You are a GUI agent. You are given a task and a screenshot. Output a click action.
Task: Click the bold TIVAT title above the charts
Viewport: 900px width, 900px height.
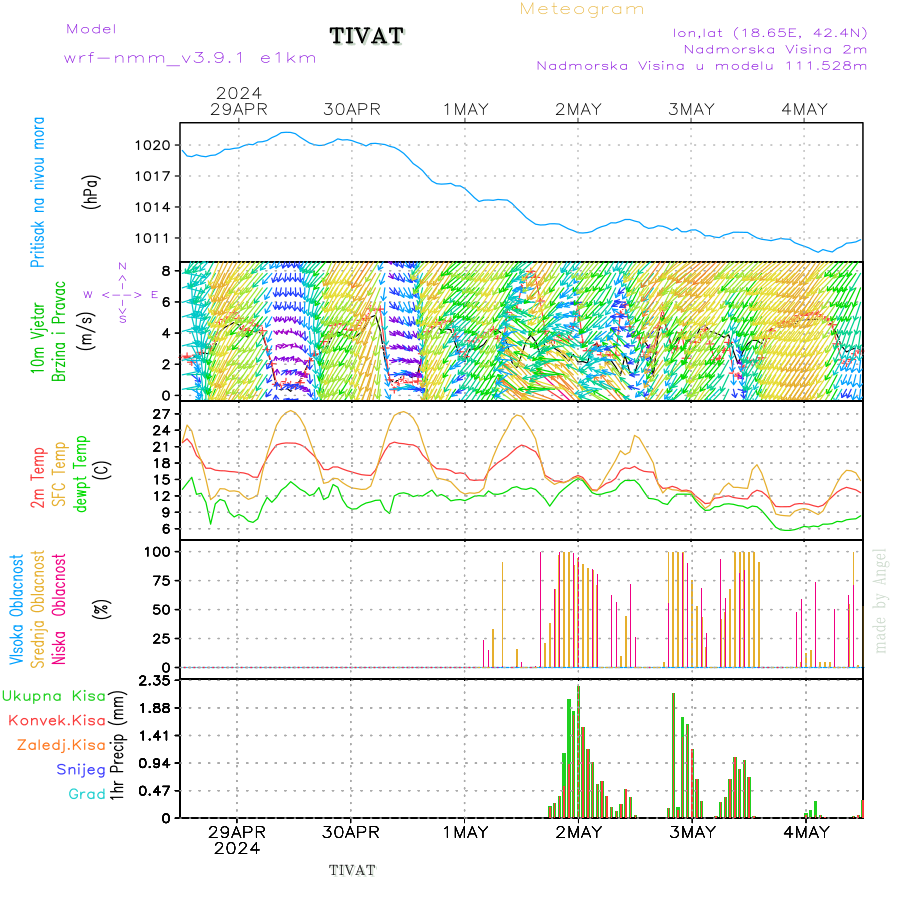click(x=367, y=36)
